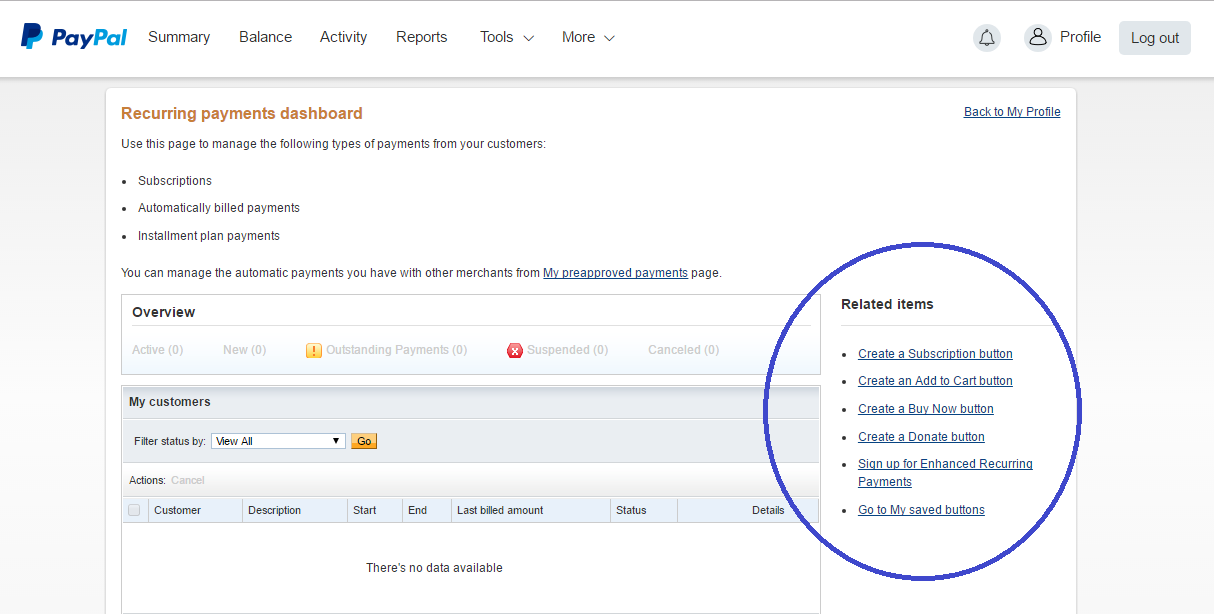1214x614 pixels.
Task: Click the Canceled (0) overview filter
Action: (x=684, y=350)
